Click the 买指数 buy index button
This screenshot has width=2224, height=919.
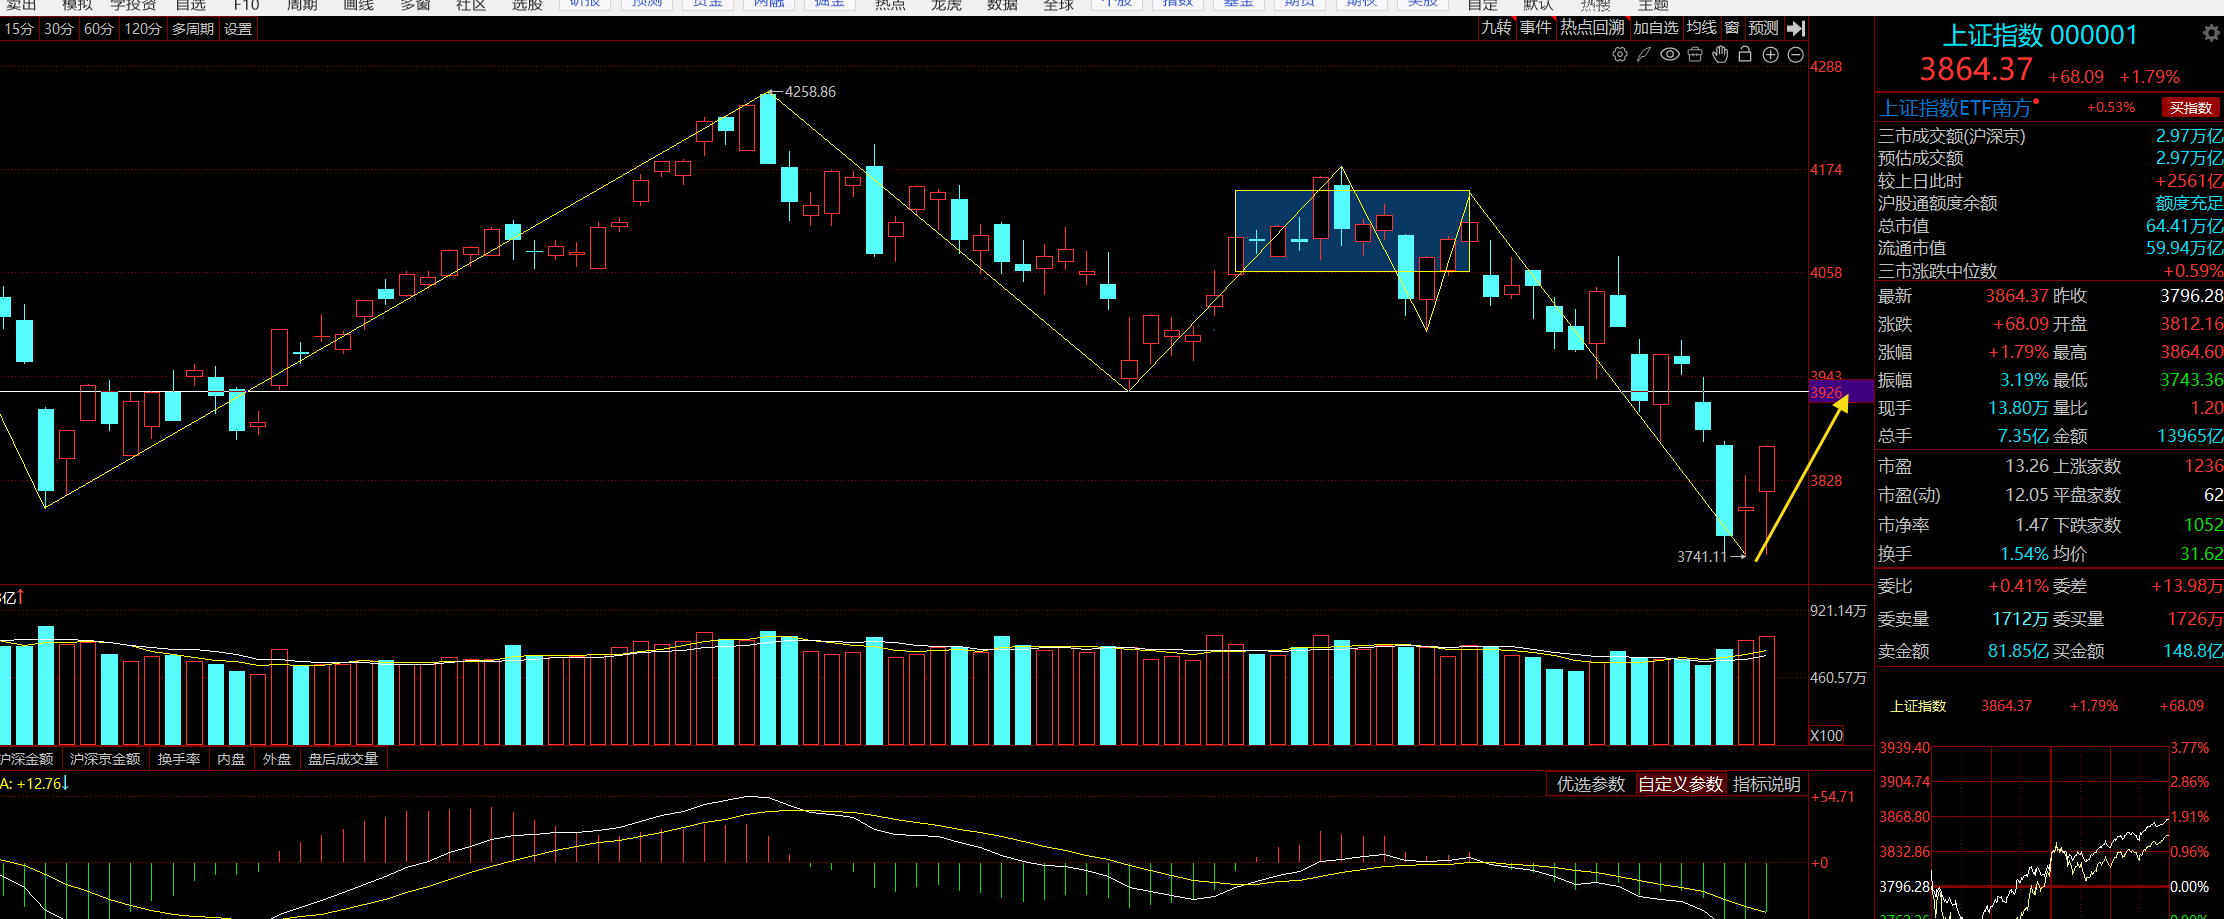2191,108
